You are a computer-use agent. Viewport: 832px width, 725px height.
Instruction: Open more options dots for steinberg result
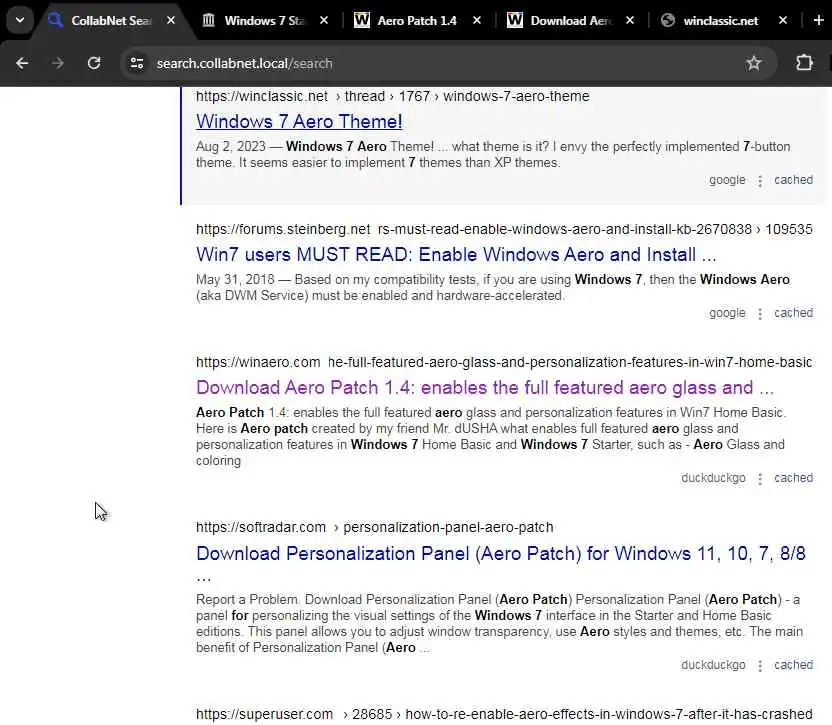pyautogui.click(x=760, y=314)
